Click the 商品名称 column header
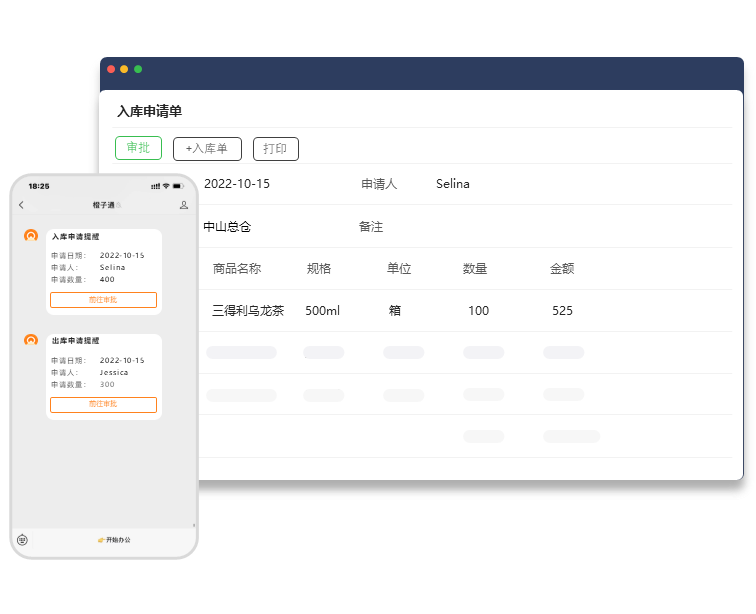 [237, 269]
